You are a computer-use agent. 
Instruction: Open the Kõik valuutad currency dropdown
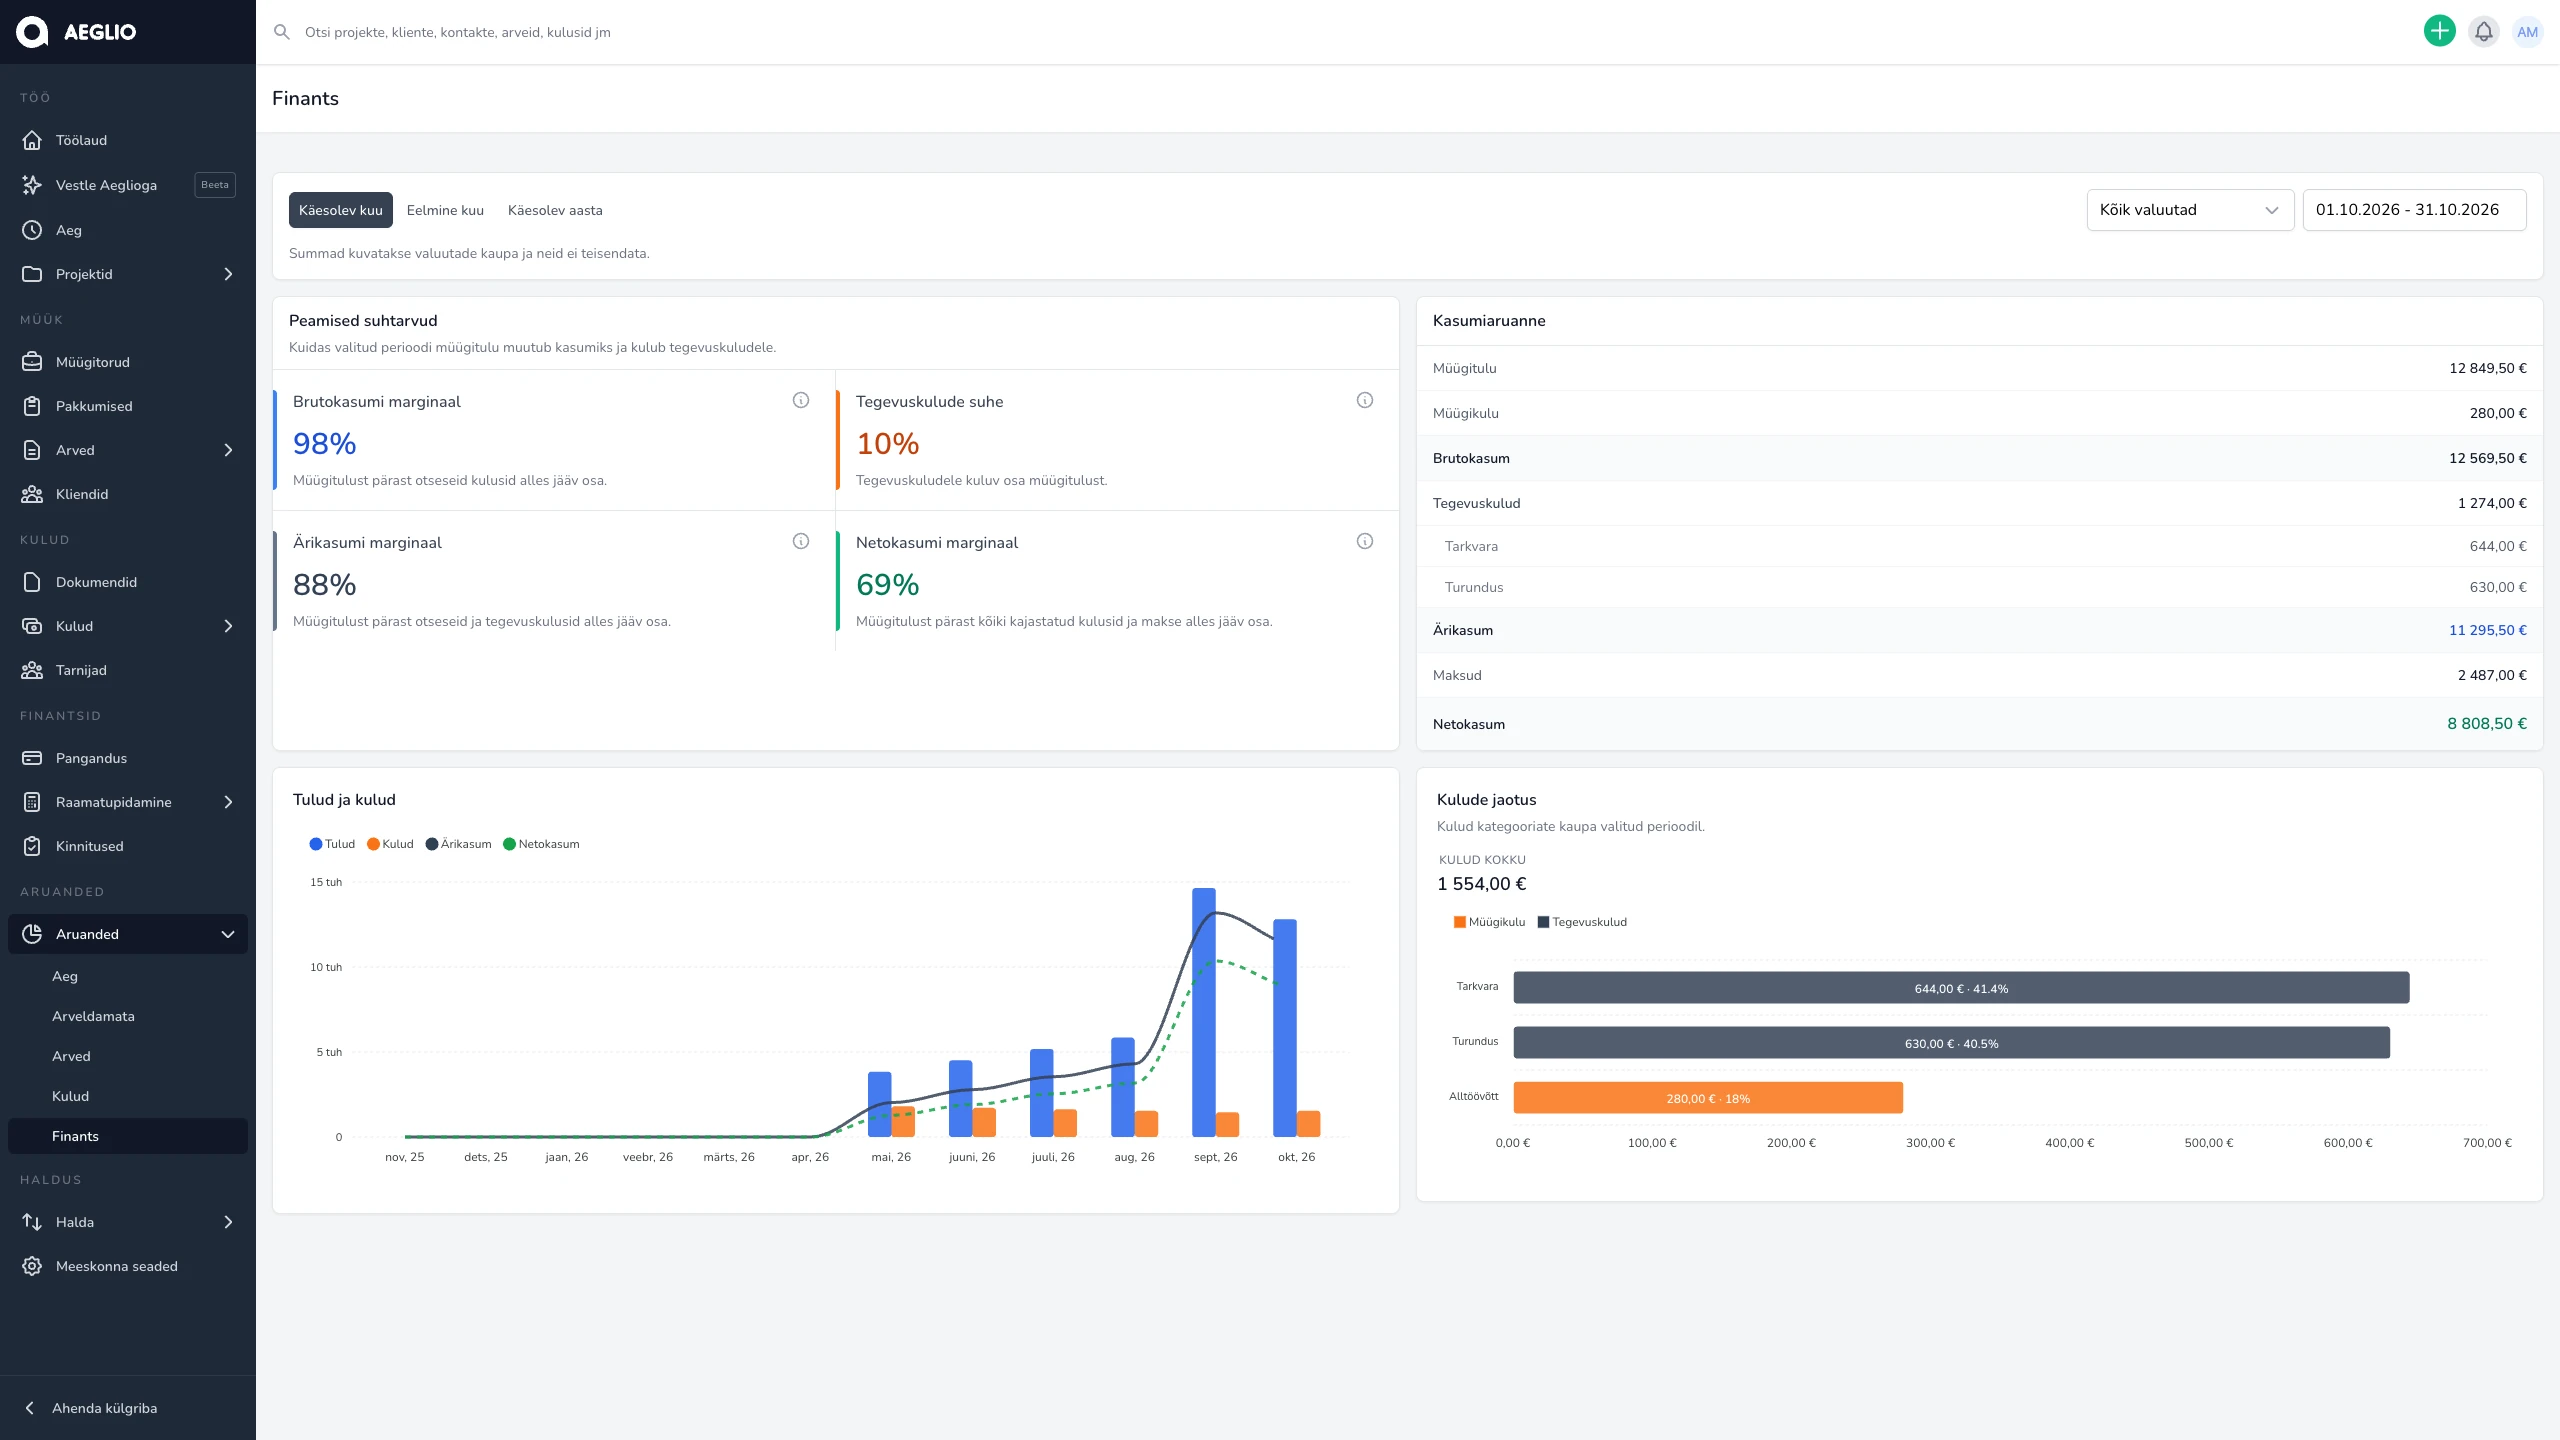2190,210
